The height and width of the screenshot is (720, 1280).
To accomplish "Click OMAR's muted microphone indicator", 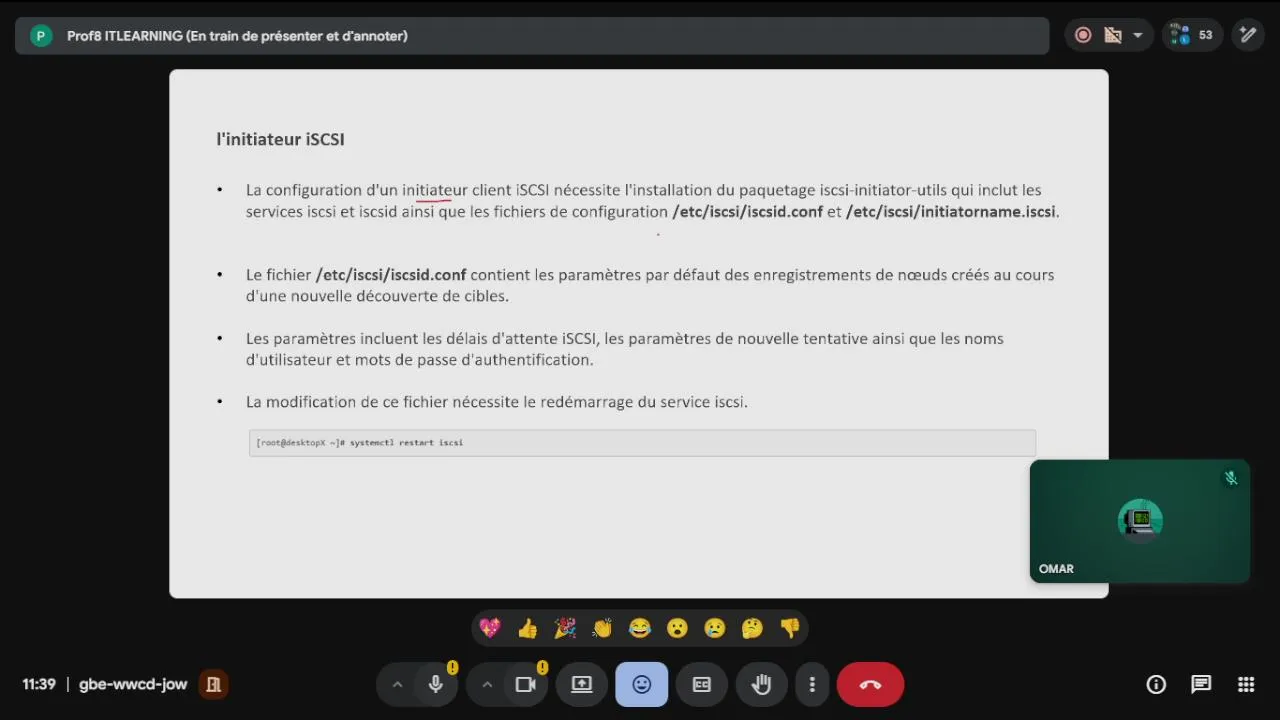I will click(x=1231, y=478).
